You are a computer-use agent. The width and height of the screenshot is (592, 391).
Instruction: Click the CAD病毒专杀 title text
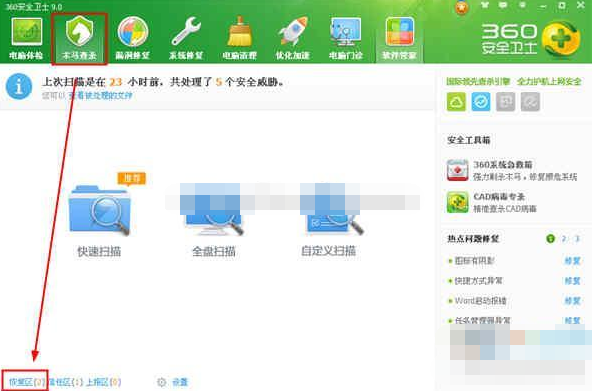[x=499, y=197]
